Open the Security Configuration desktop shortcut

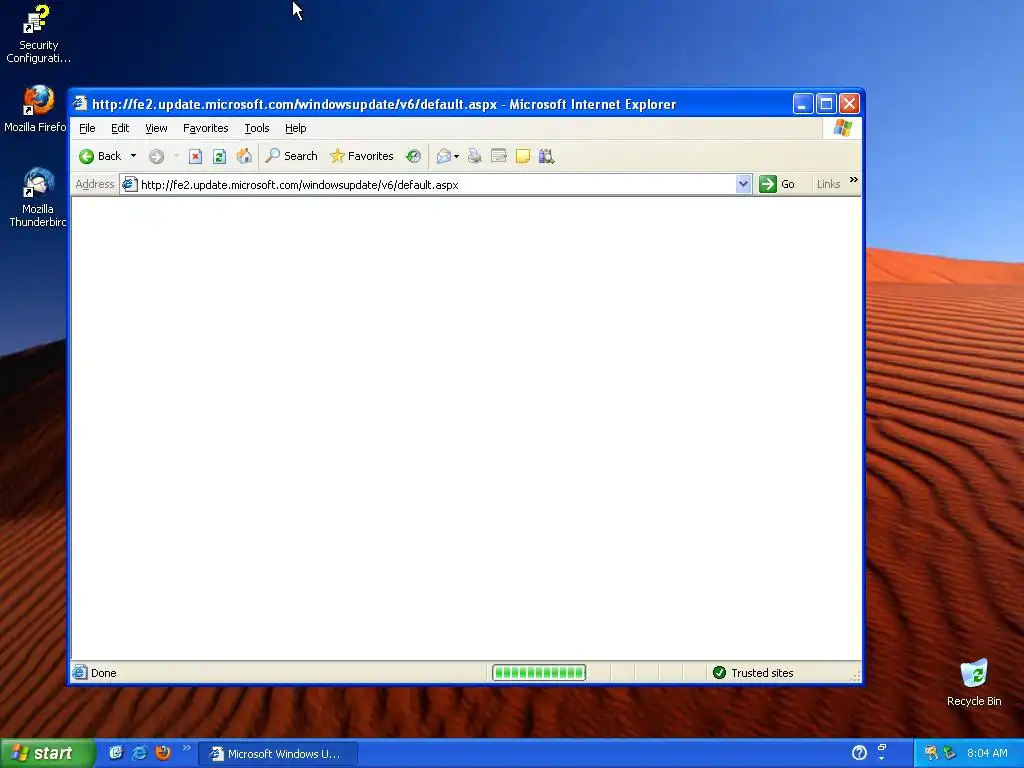[x=38, y=34]
